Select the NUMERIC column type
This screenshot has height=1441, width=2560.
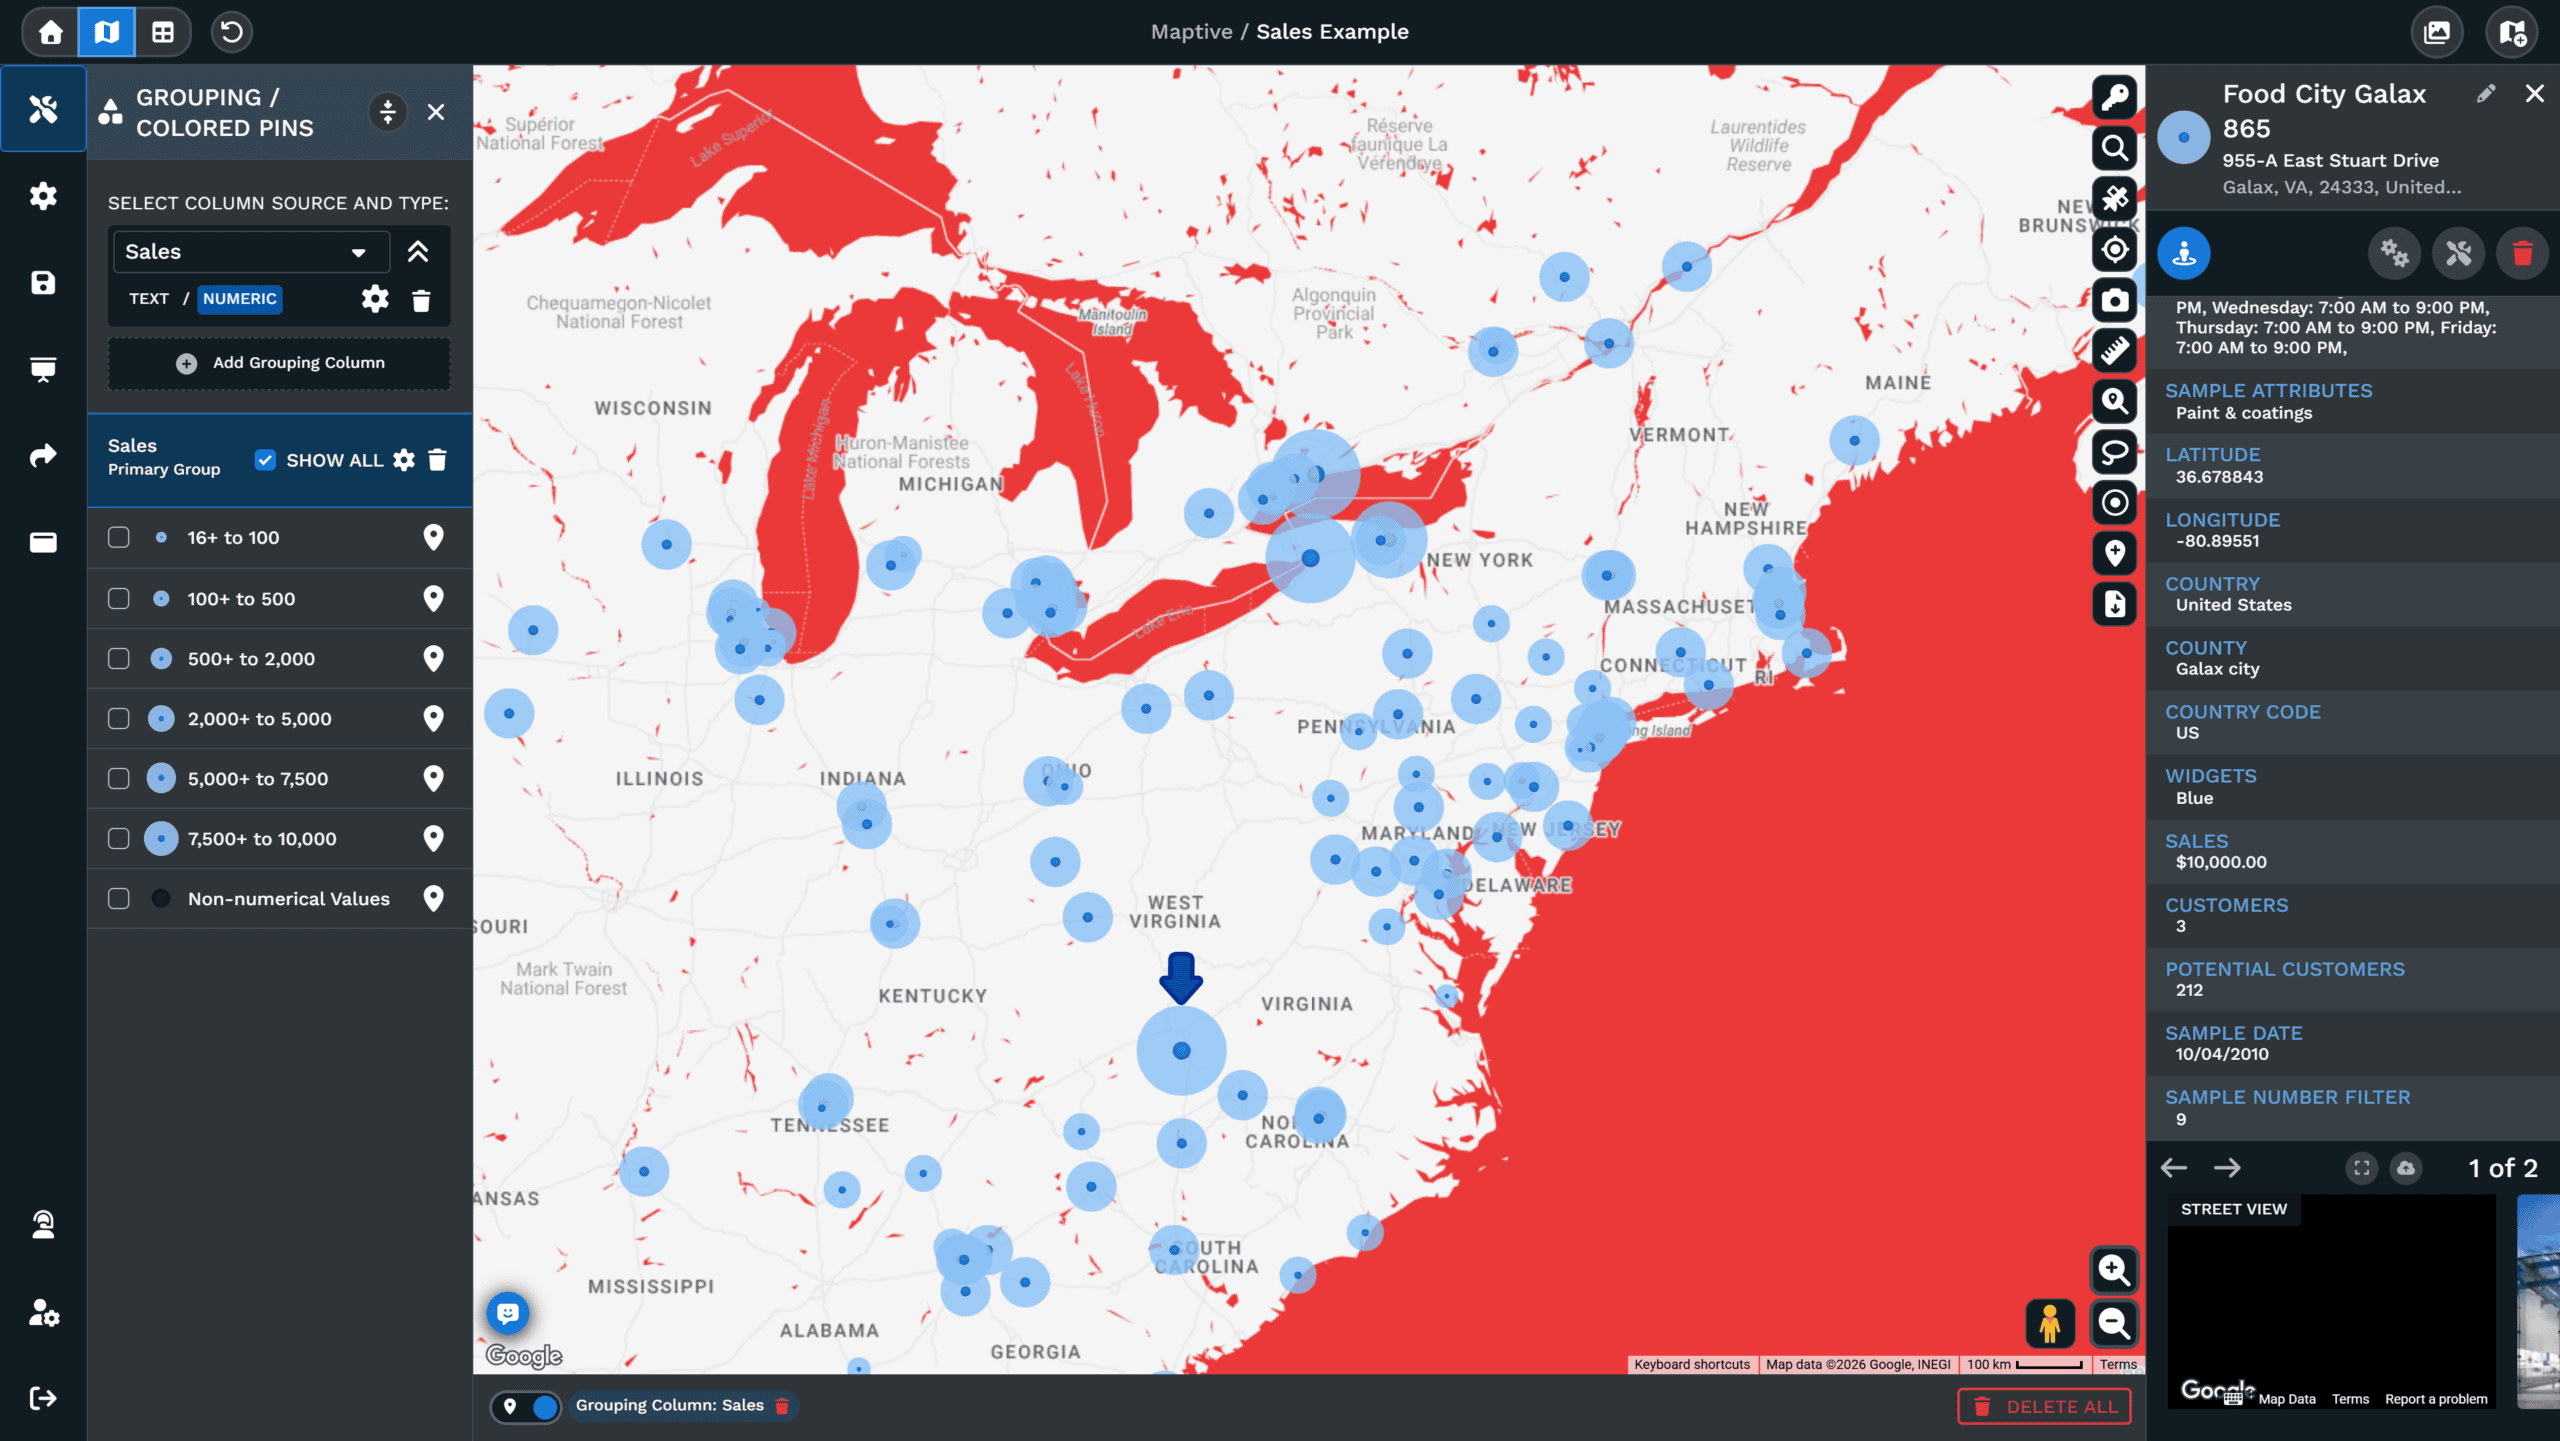tap(240, 299)
